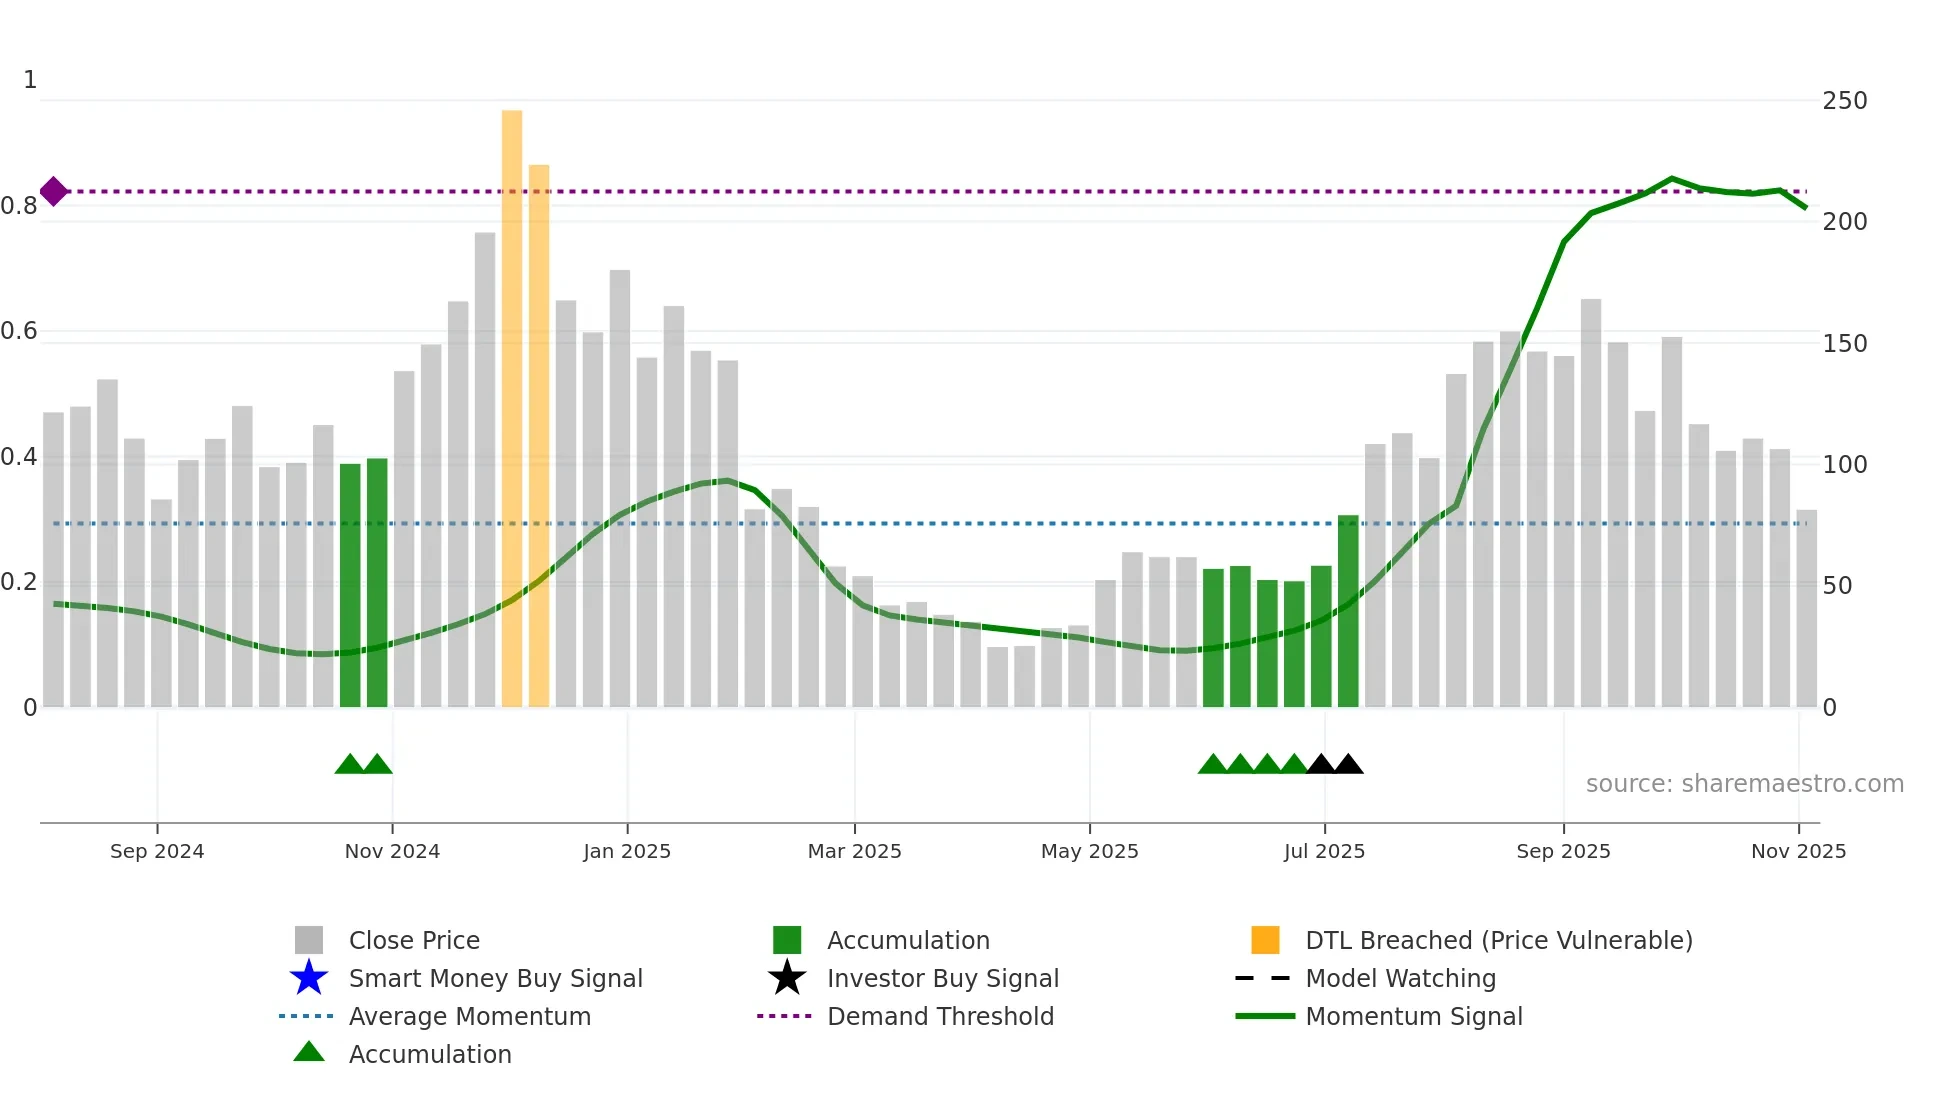
Task: Click the purple diamond Demand Threshold marker
Action: click(54, 191)
